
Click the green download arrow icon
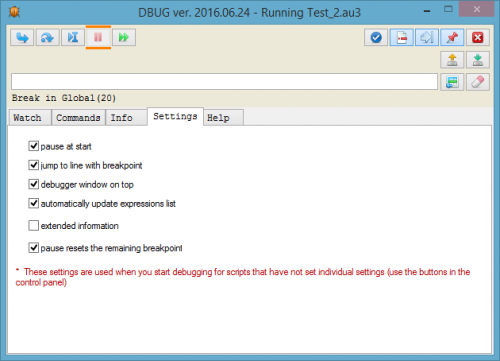(x=478, y=60)
